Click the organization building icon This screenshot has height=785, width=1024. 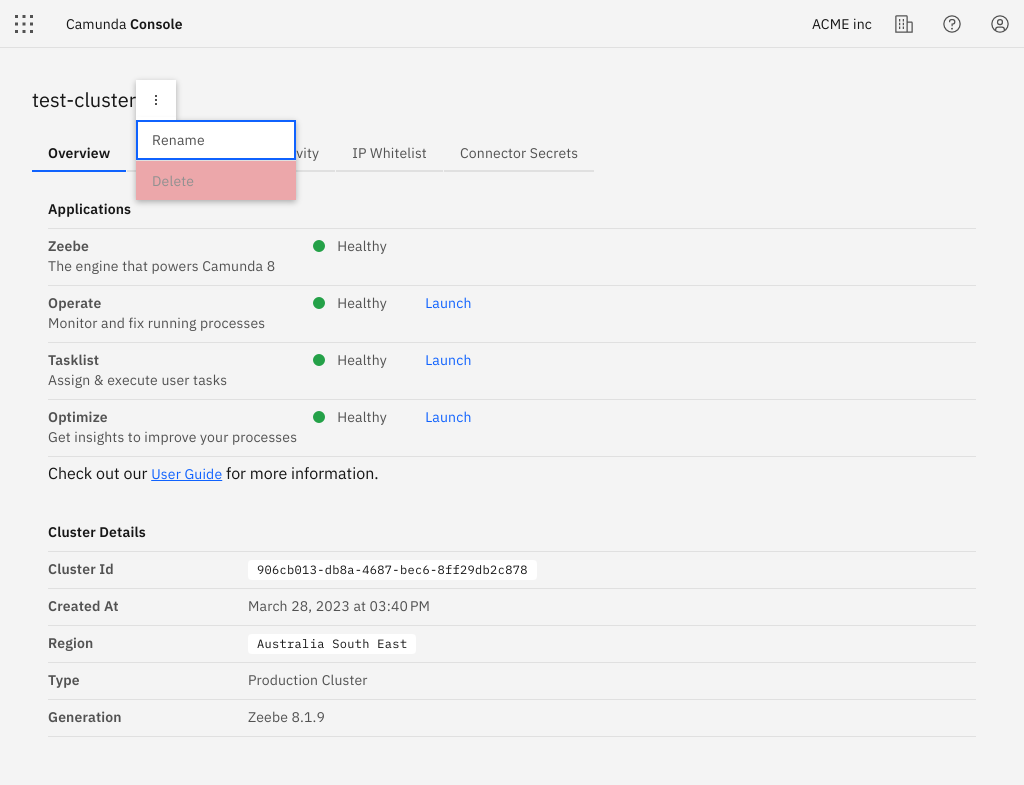pyautogui.click(x=904, y=24)
